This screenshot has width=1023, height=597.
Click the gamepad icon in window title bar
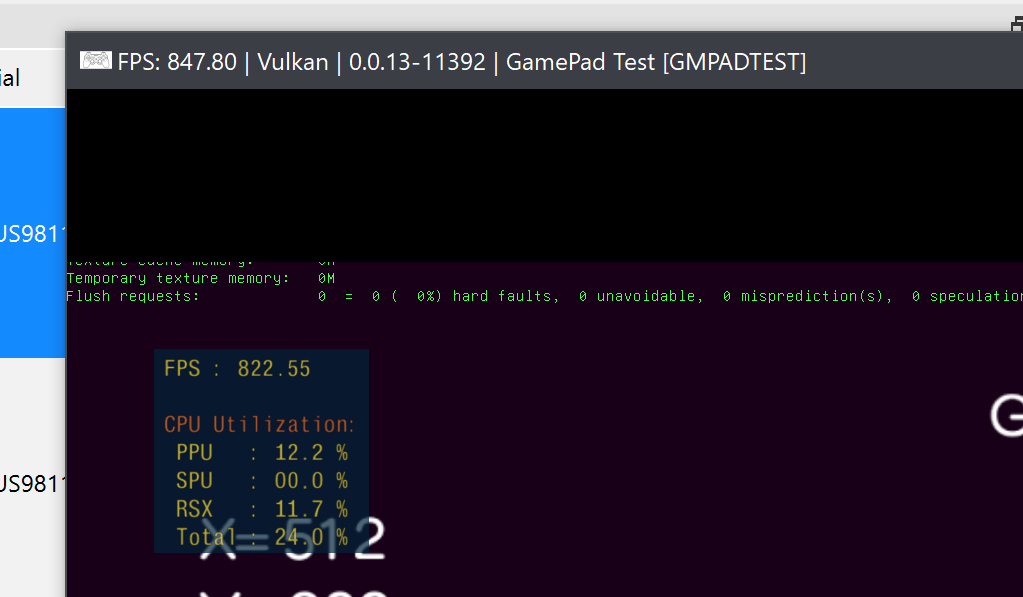pos(96,61)
